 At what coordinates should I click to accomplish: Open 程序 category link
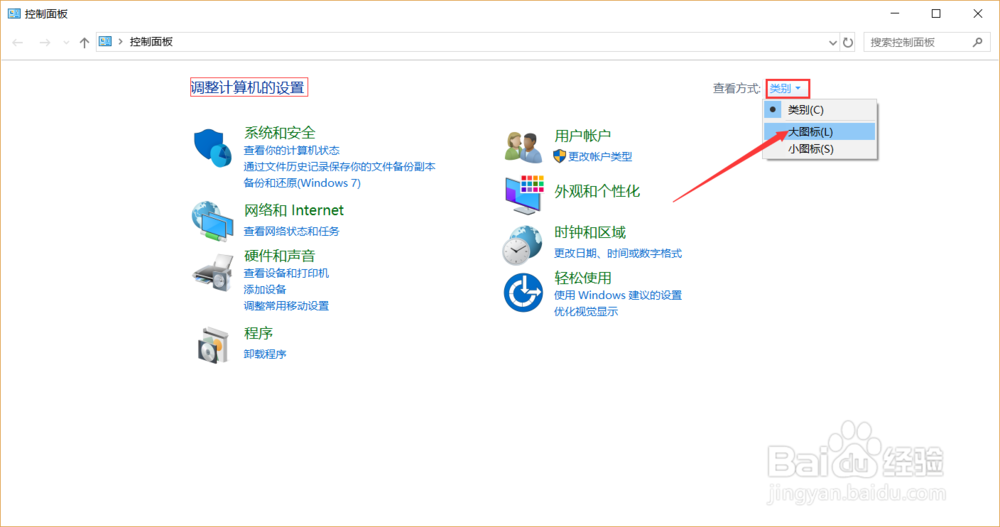click(258, 333)
